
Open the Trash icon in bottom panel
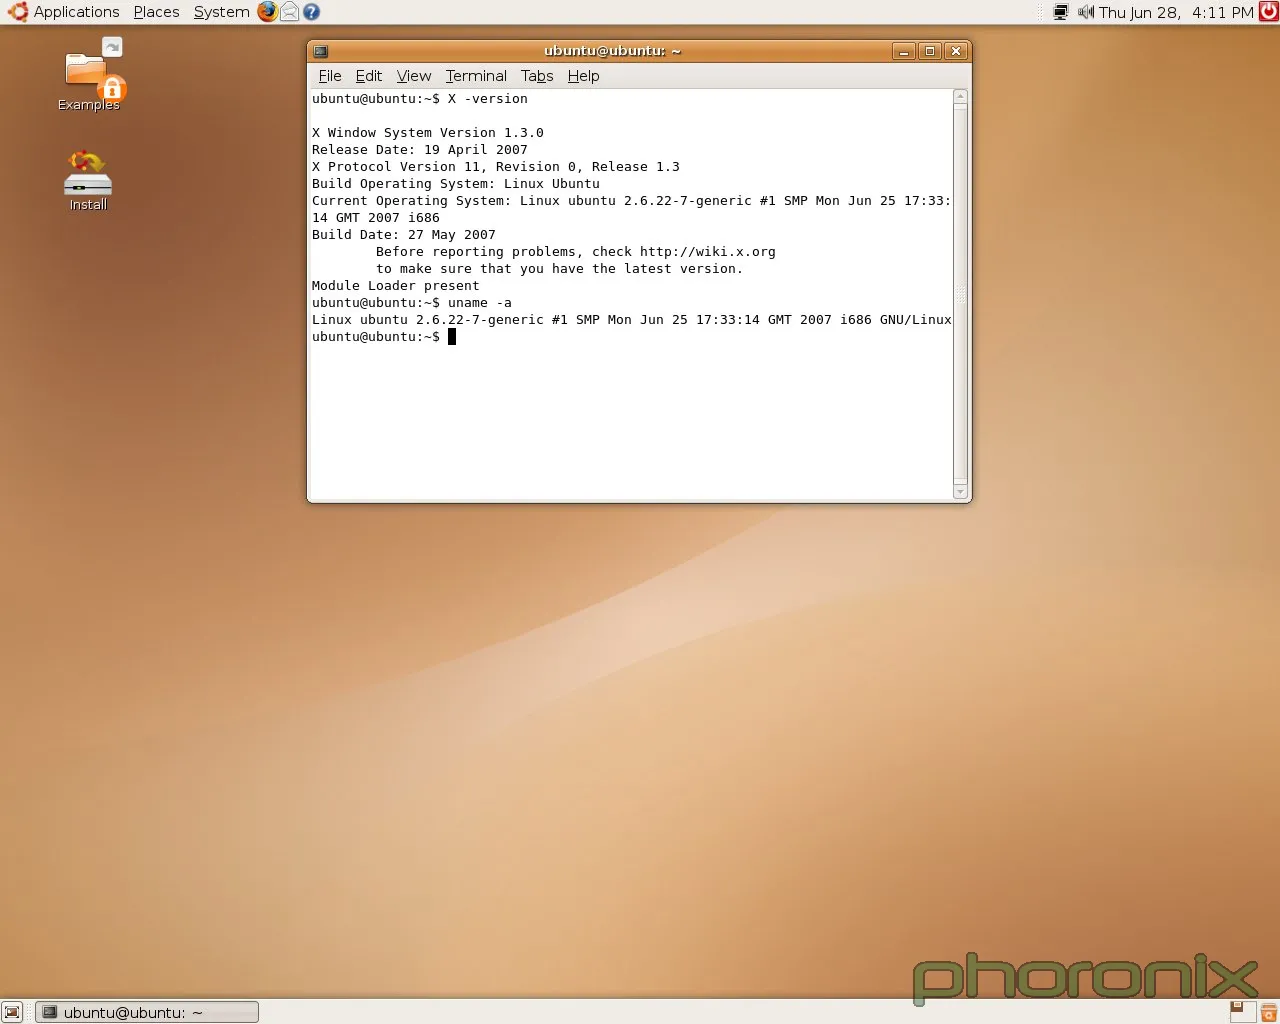pyautogui.click(x=1268, y=1012)
